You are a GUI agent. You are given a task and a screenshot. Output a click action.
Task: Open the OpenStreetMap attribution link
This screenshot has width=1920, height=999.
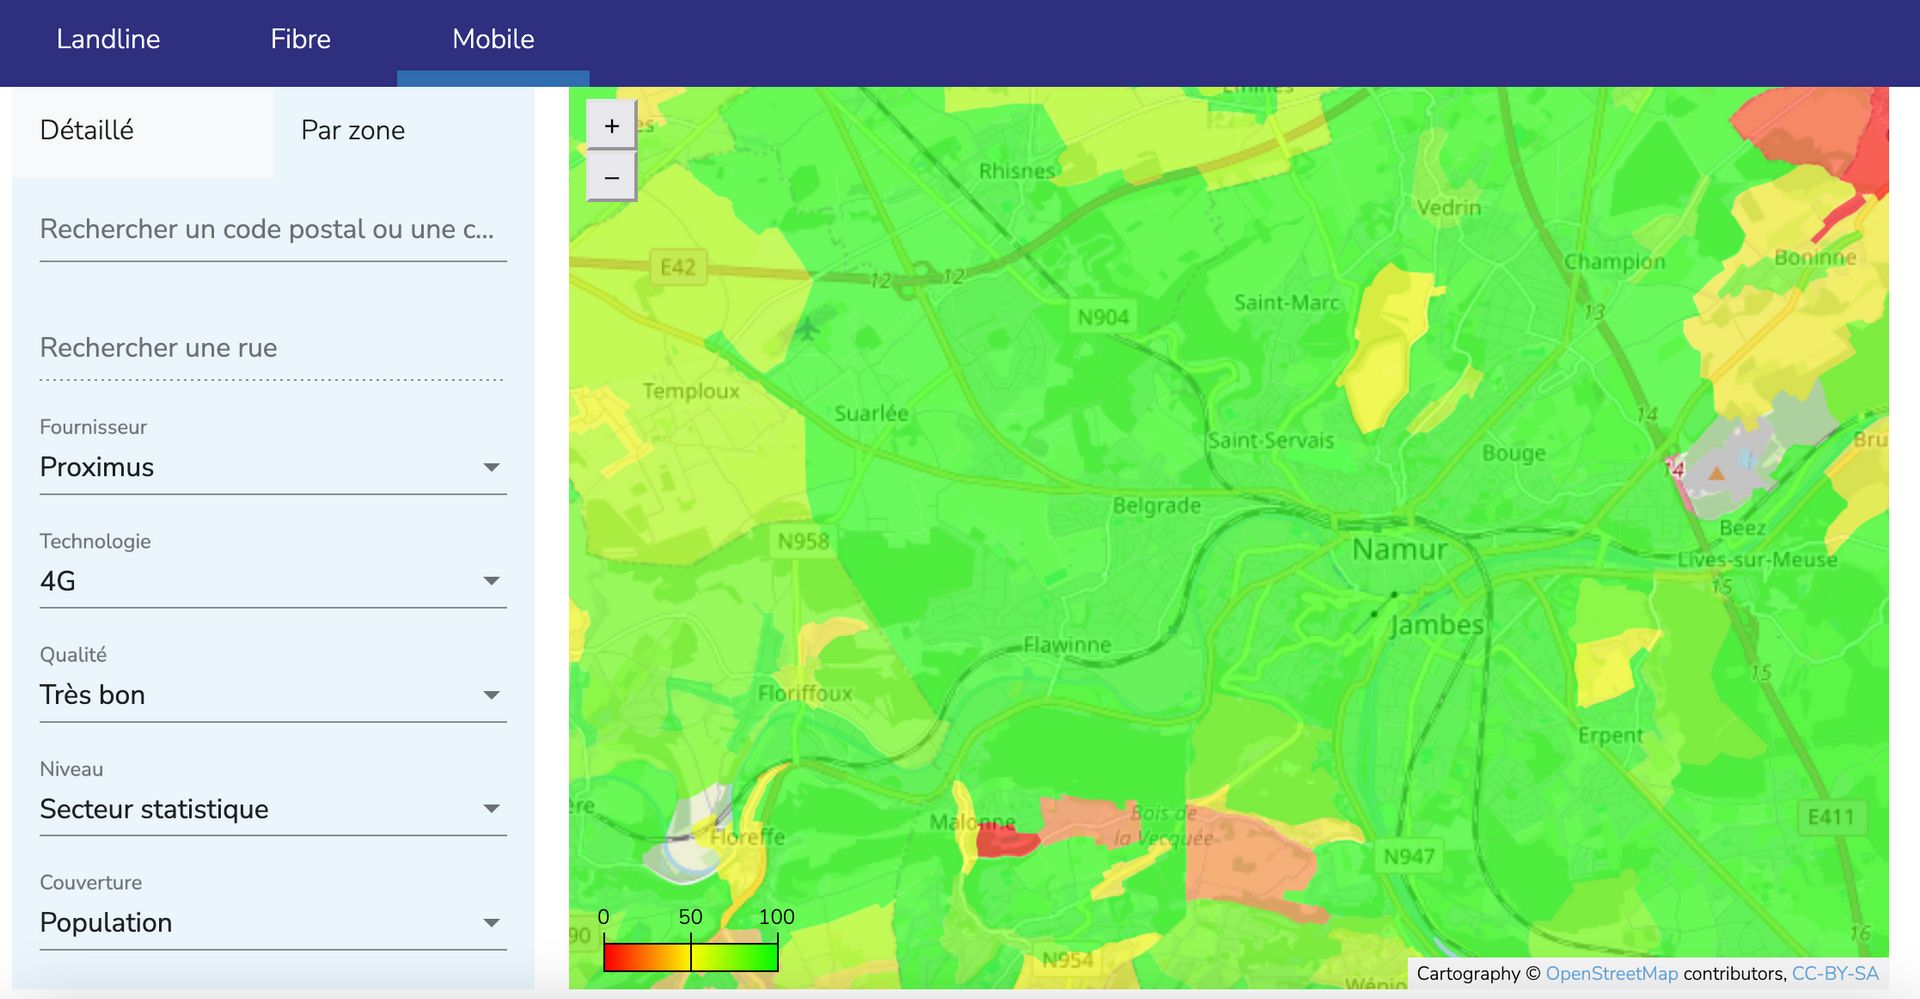click(1611, 973)
